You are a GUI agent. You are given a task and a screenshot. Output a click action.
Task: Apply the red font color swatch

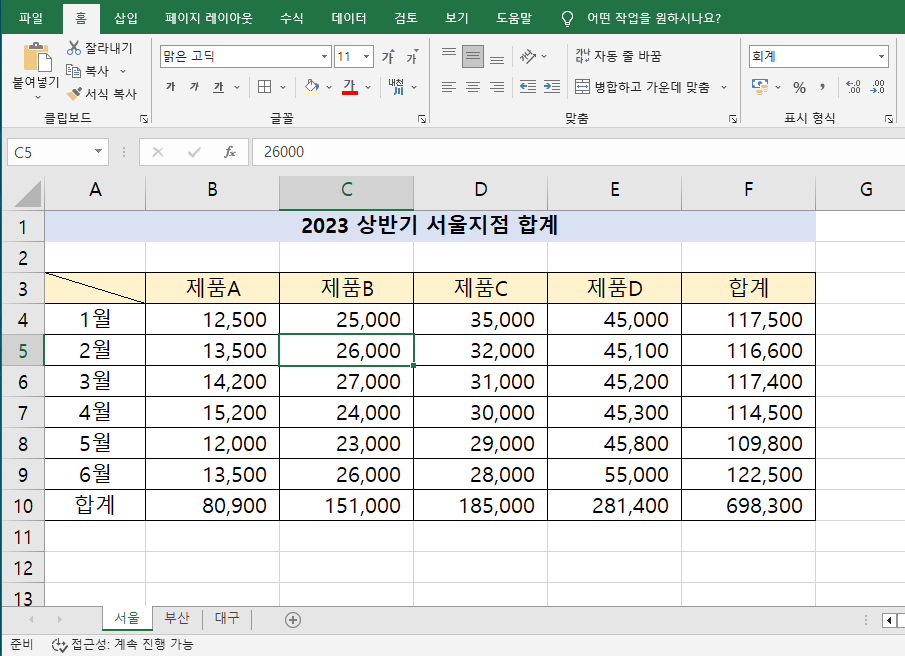pos(350,87)
